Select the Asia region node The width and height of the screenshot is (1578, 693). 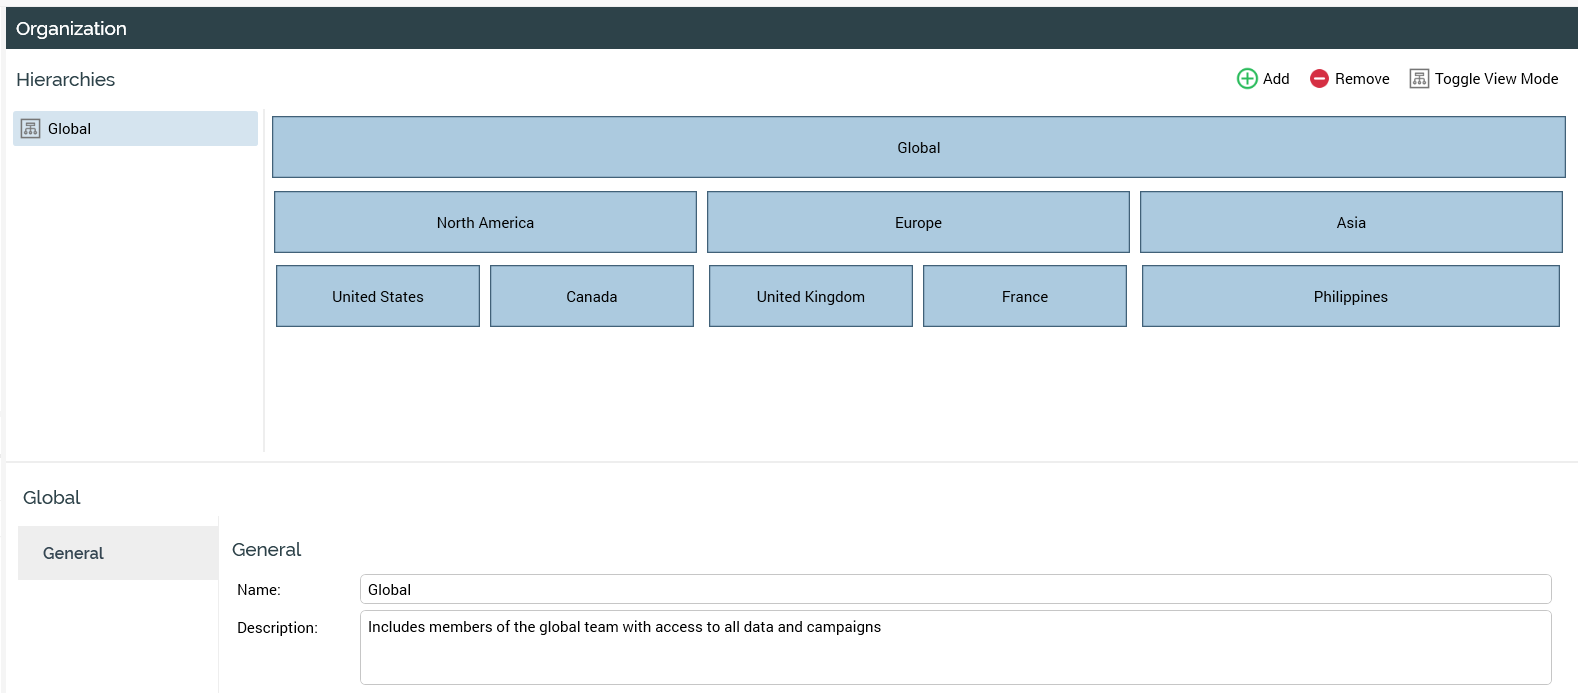[x=1351, y=223]
